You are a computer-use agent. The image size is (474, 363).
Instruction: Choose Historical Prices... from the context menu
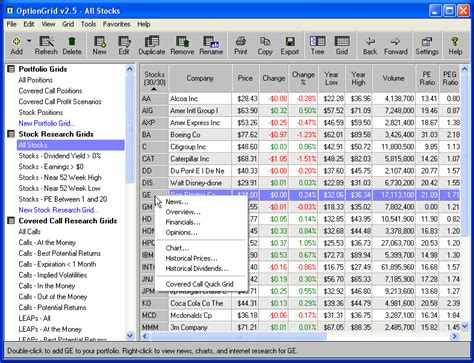tap(201, 258)
